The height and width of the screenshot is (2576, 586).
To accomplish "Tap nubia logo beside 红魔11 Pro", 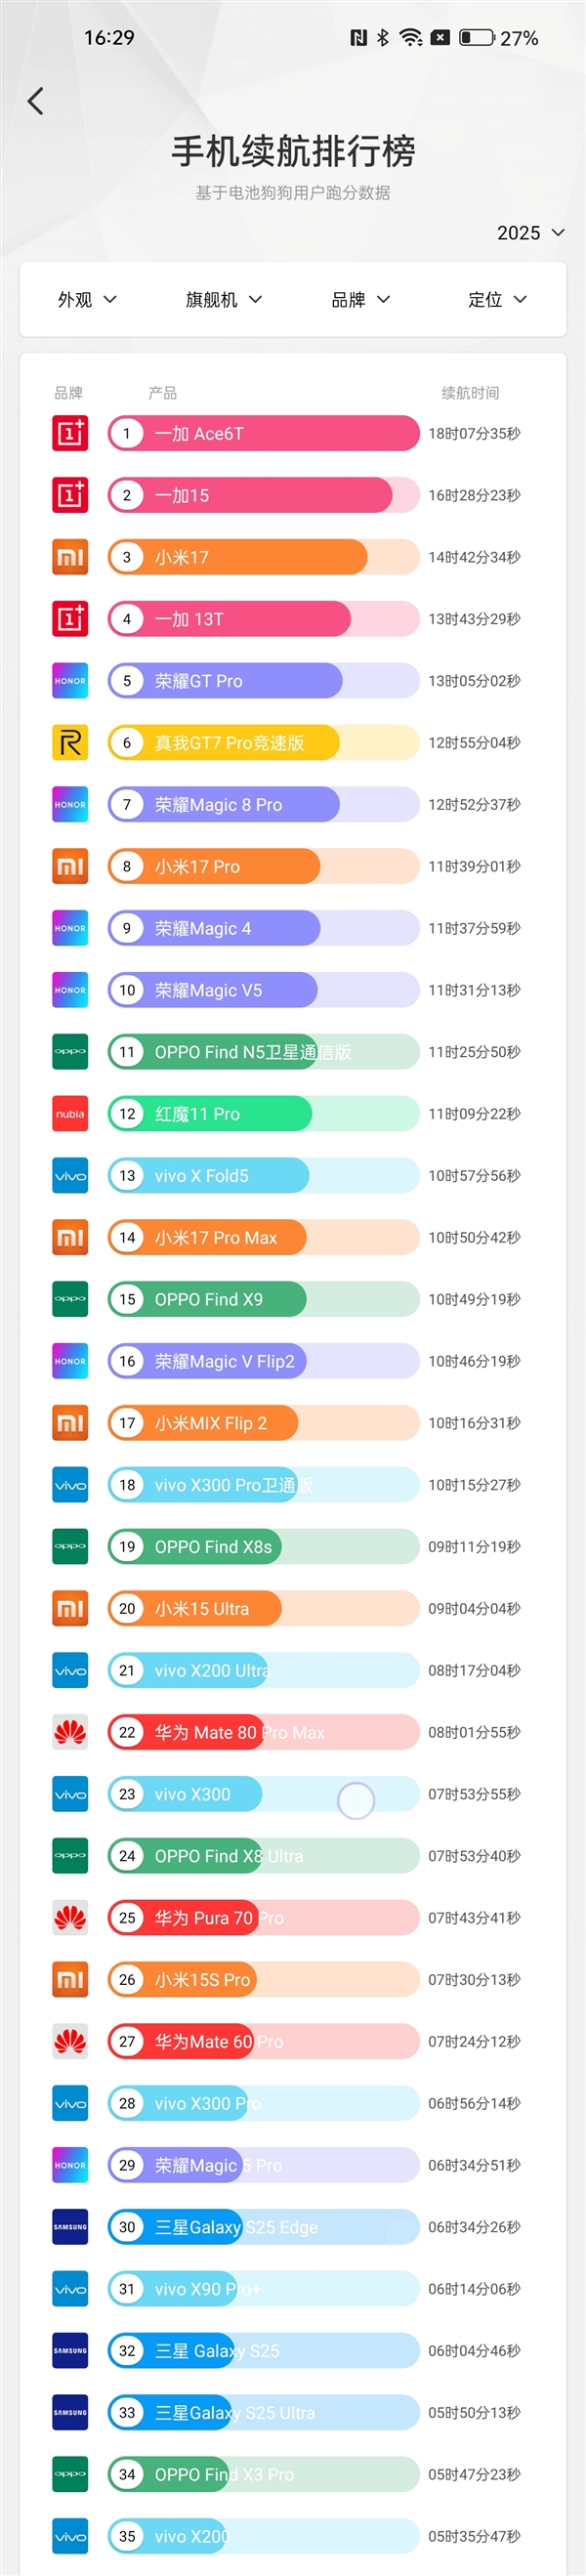I will (70, 1114).
